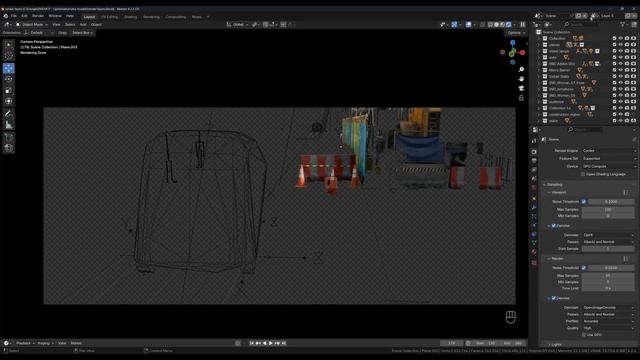
Task: Open the Output properties tab
Action: (x=534, y=161)
